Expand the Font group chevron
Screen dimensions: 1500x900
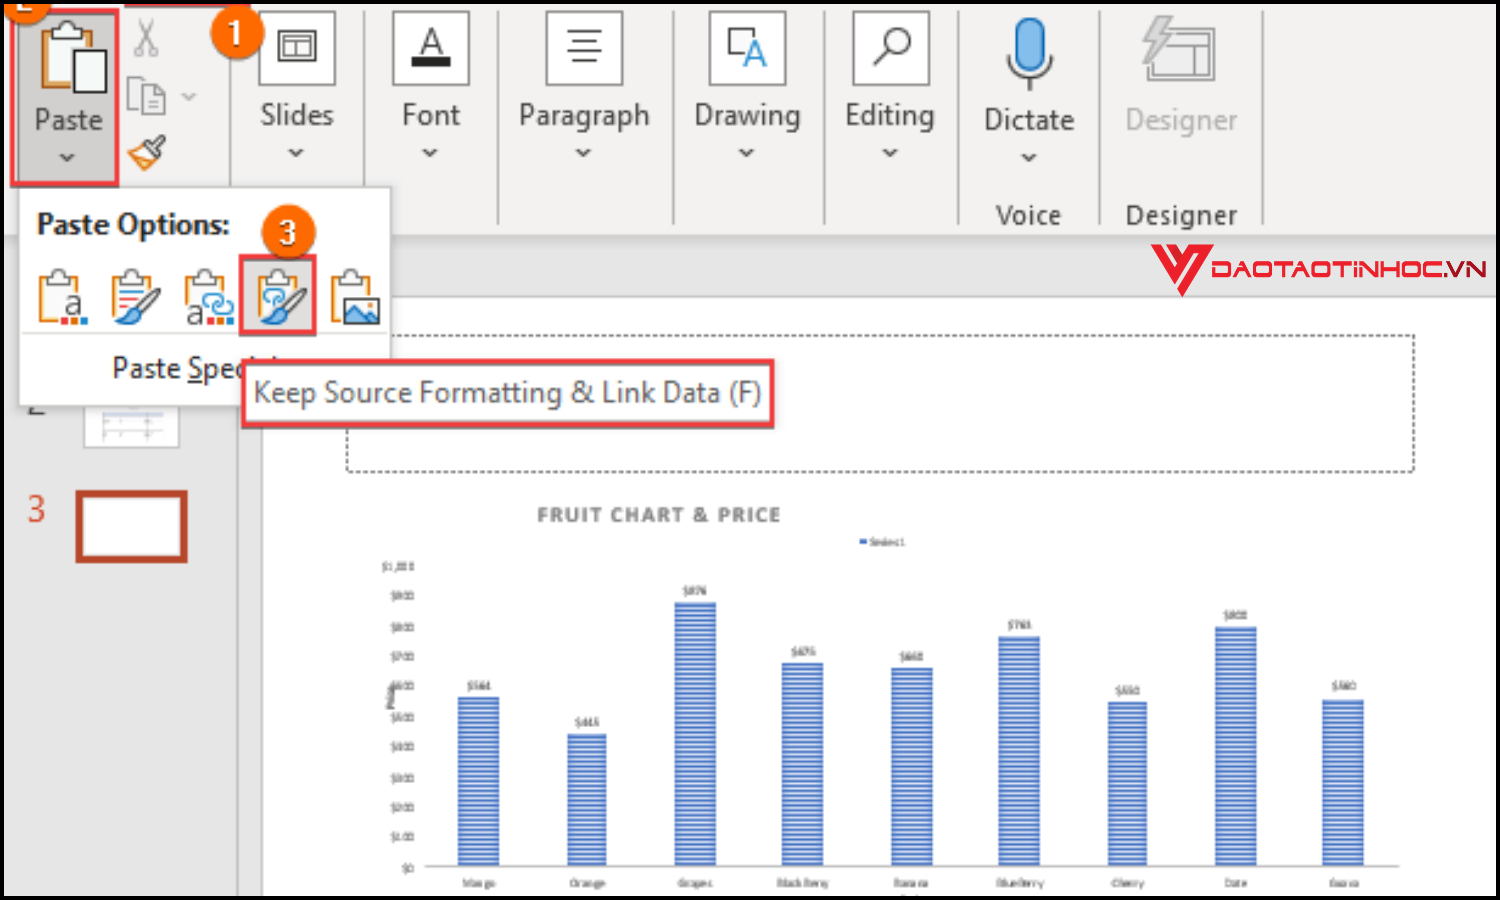(x=430, y=153)
